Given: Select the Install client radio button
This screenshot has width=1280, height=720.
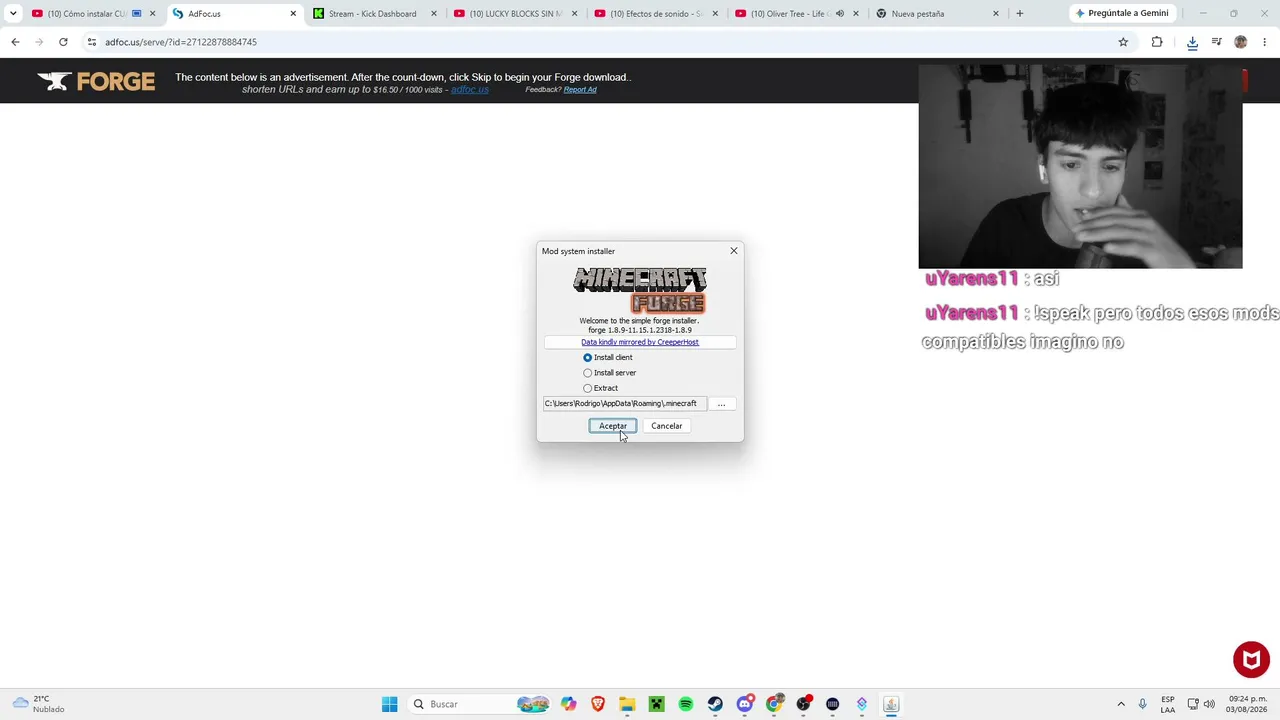Looking at the screenshot, I should pyautogui.click(x=587, y=357).
